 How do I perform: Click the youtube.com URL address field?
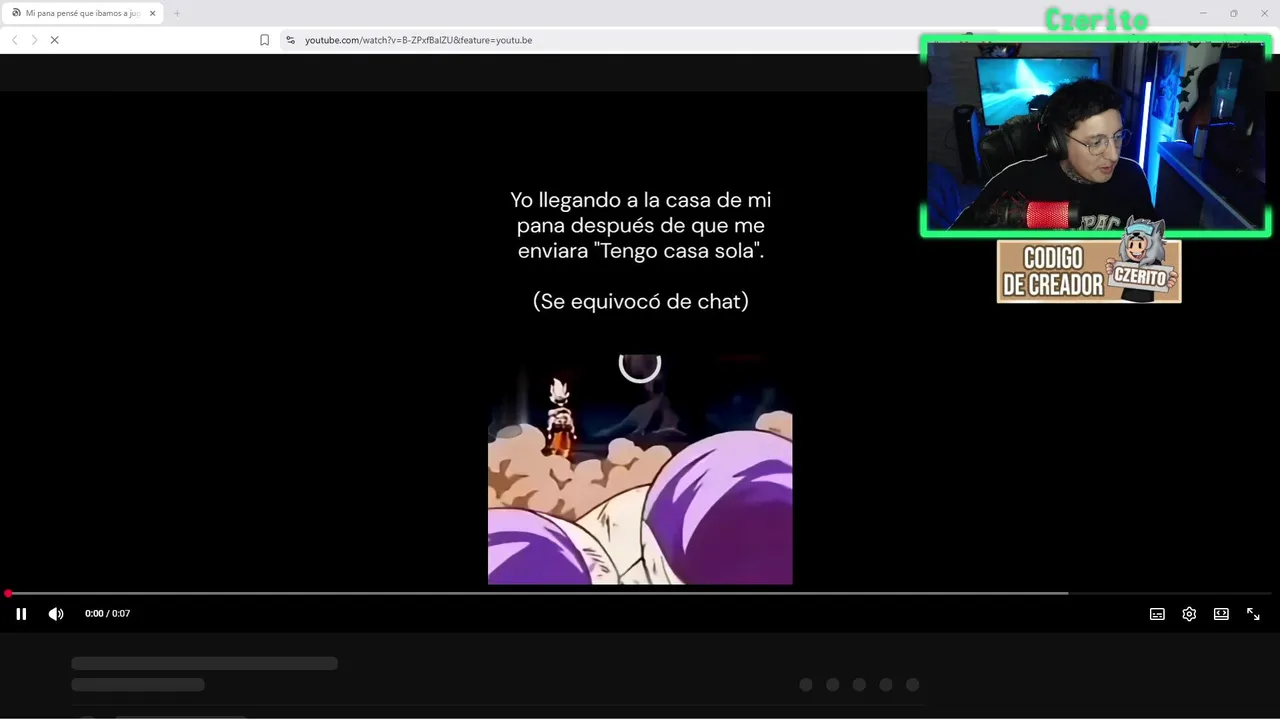[x=418, y=40]
